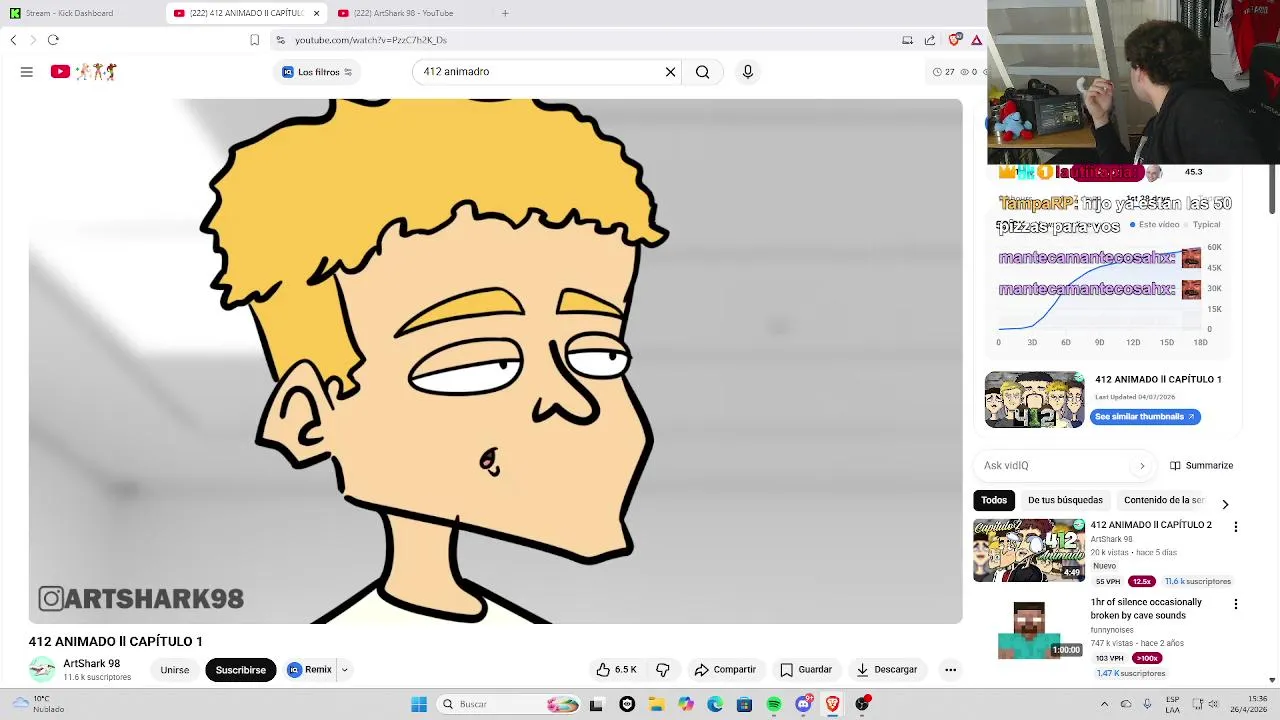The height and width of the screenshot is (720, 1280).
Task: Select De tus búsquedas filter chip
Action: pyautogui.click(x=1065, y=500)
